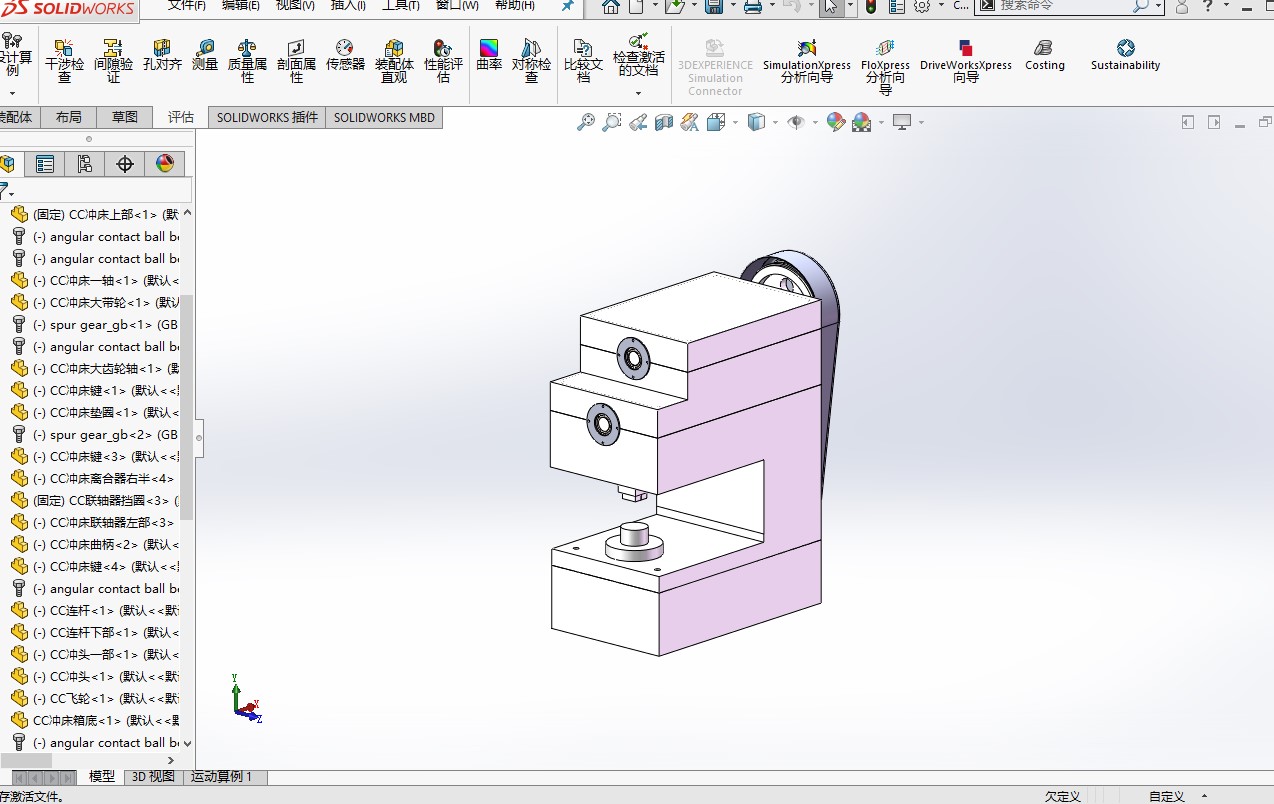1274x804 pixels.
Task: Open the Section Properties (剖面属性) tool
Action: (x=296, y=62)
